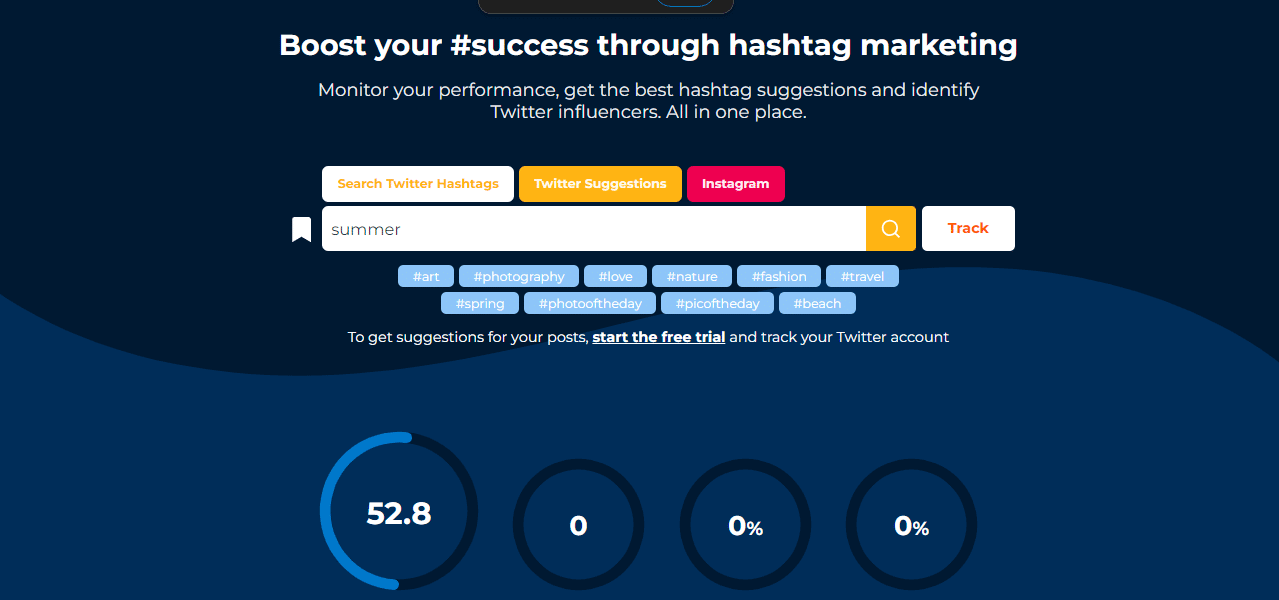Click the search field containing 'summer'
This screenshot has height=600, width=1279.
click(593, 228)
